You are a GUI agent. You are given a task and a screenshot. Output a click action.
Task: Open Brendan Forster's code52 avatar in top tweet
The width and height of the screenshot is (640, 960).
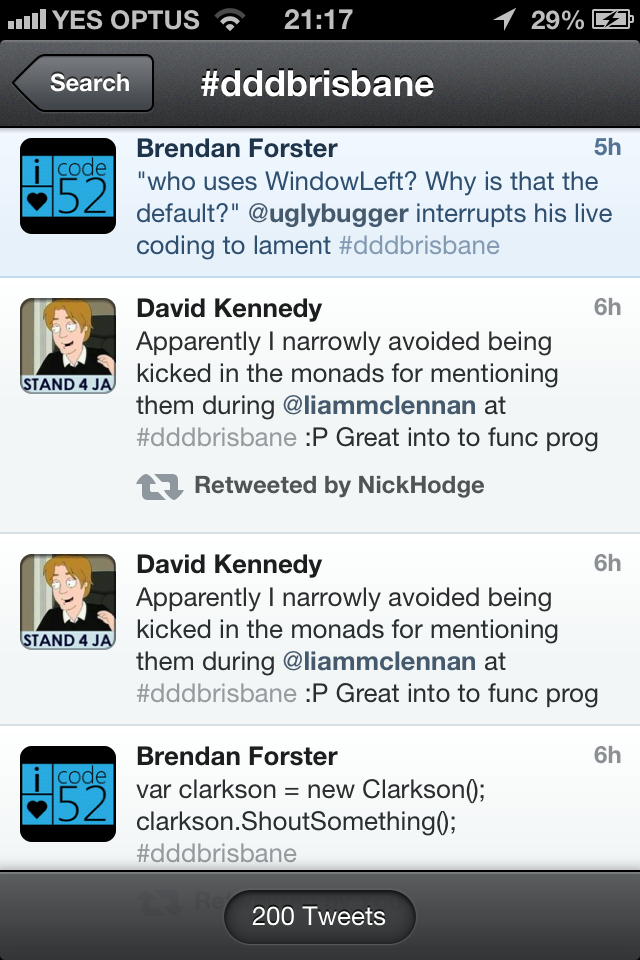coord(68,186)
